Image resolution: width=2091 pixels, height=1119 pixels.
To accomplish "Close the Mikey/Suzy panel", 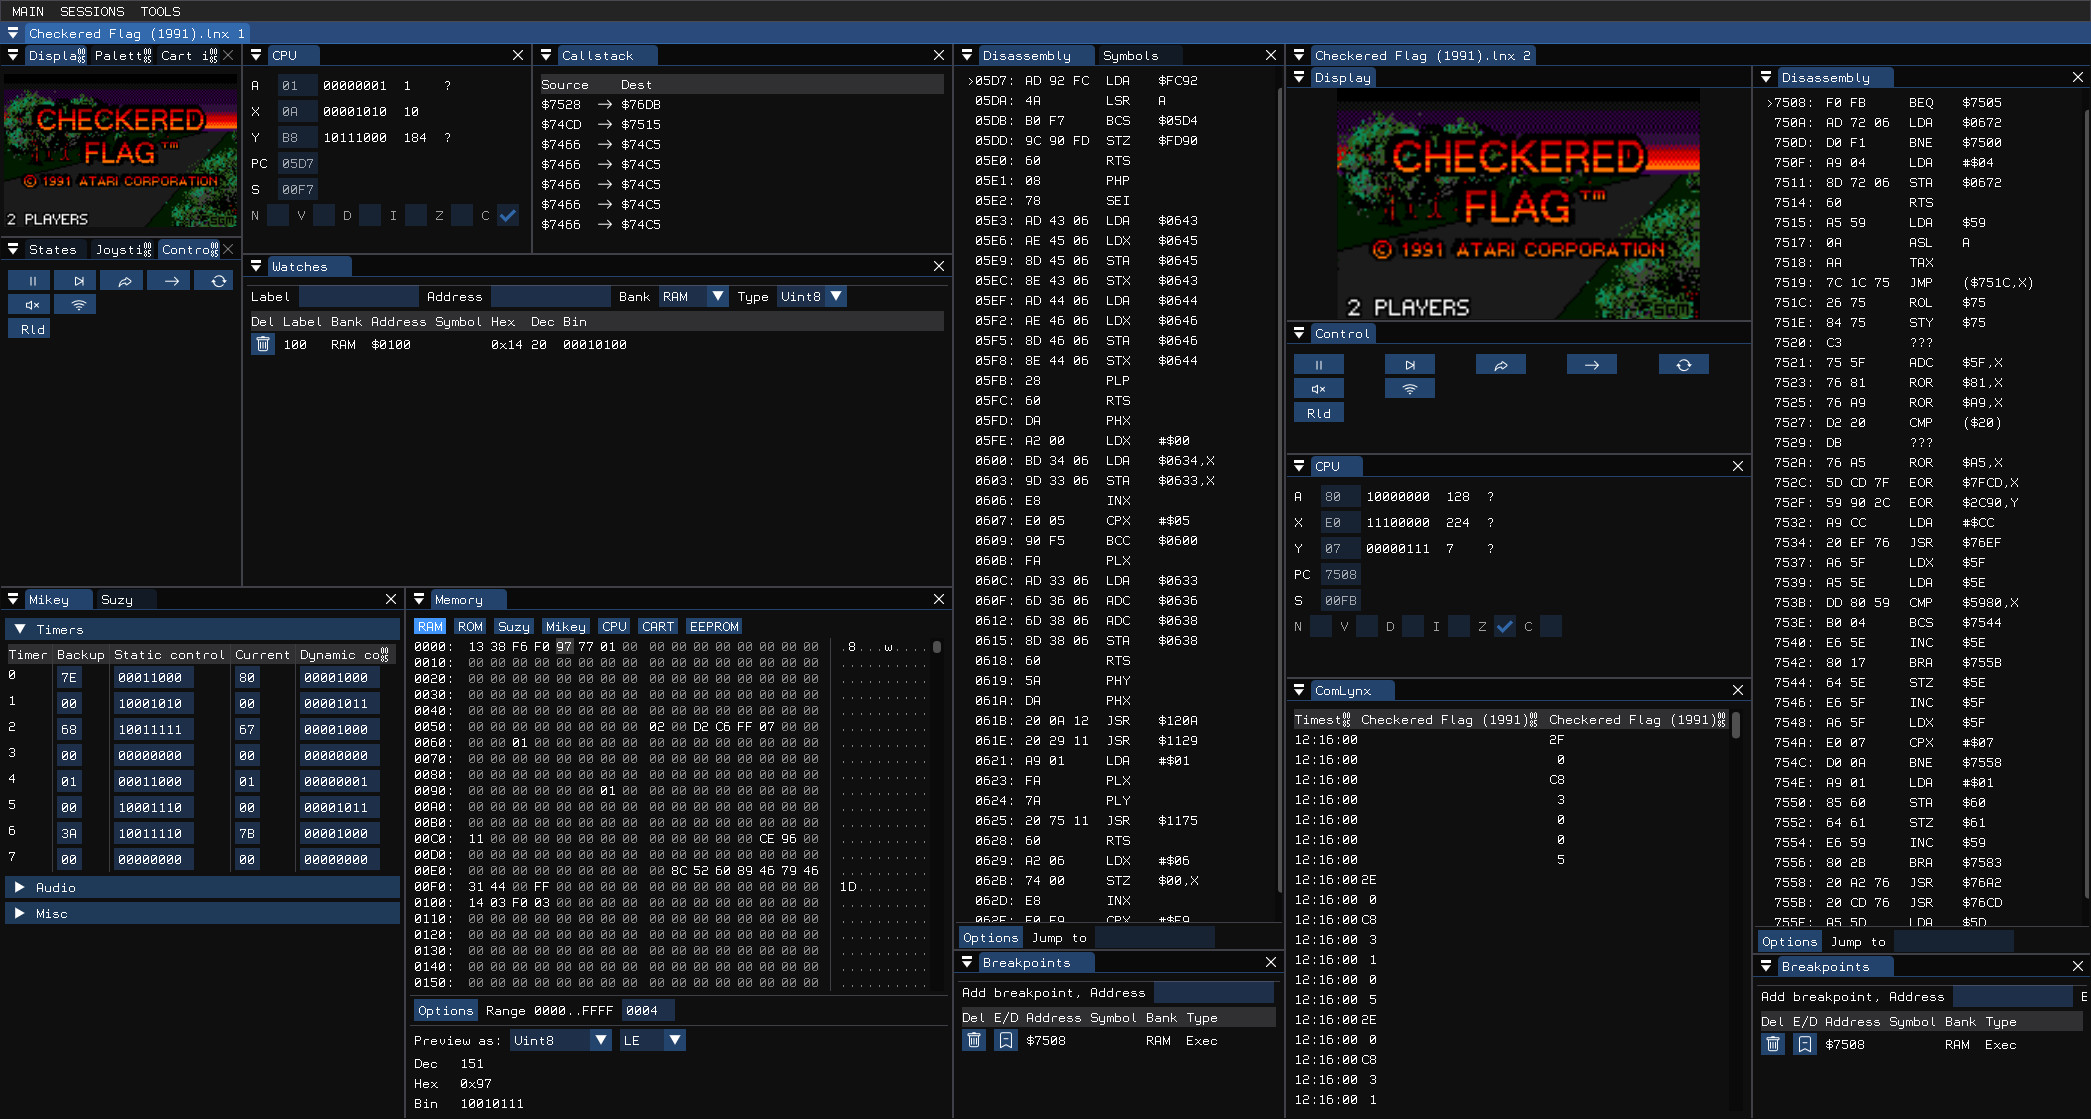I will 391,599.
